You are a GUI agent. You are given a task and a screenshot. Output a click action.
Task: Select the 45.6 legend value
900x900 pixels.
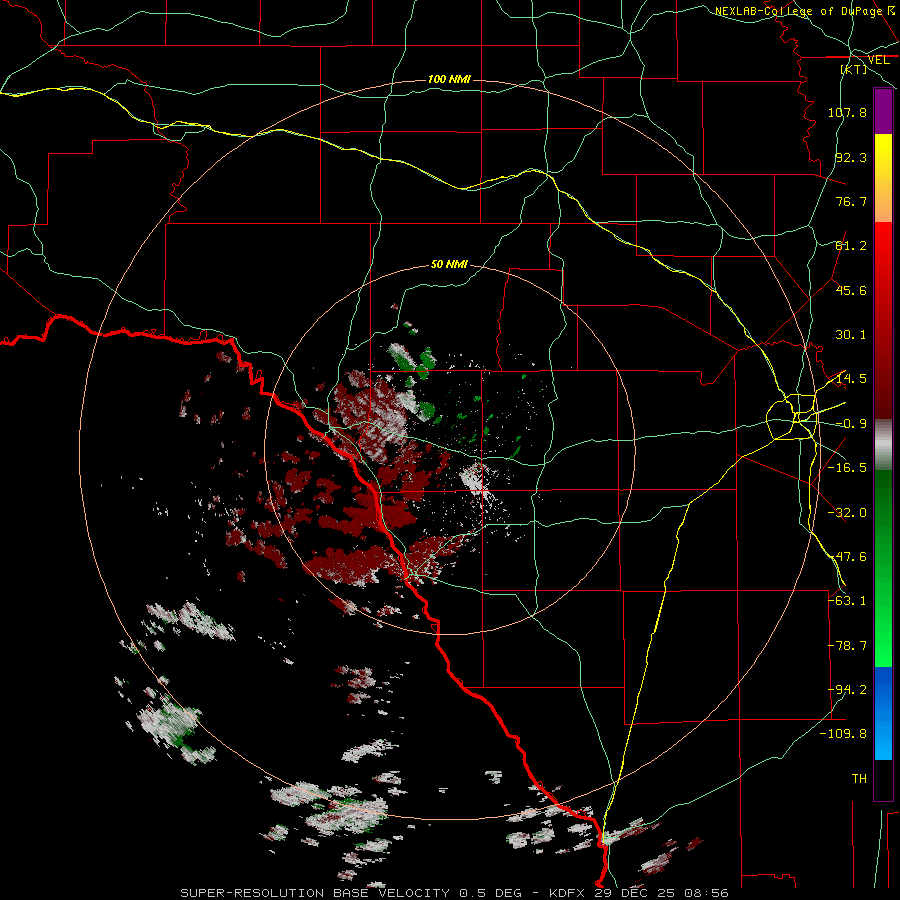coord(851,290)
